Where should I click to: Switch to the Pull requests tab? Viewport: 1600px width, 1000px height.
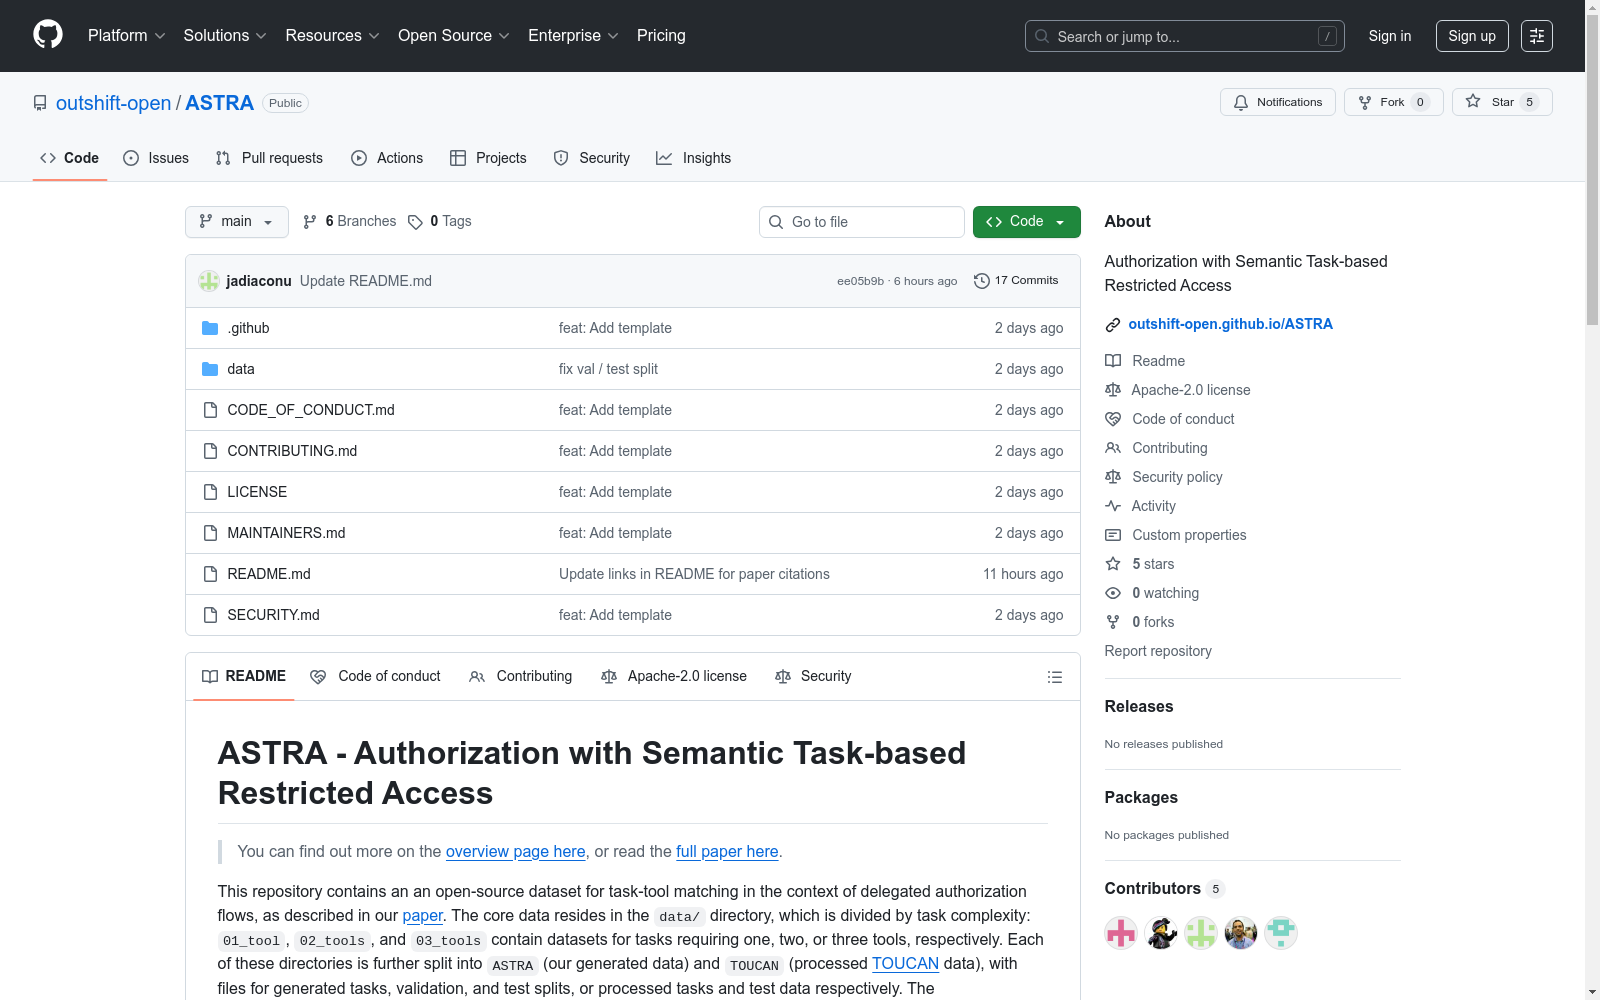pyautogui.click(x=269, y=158)
